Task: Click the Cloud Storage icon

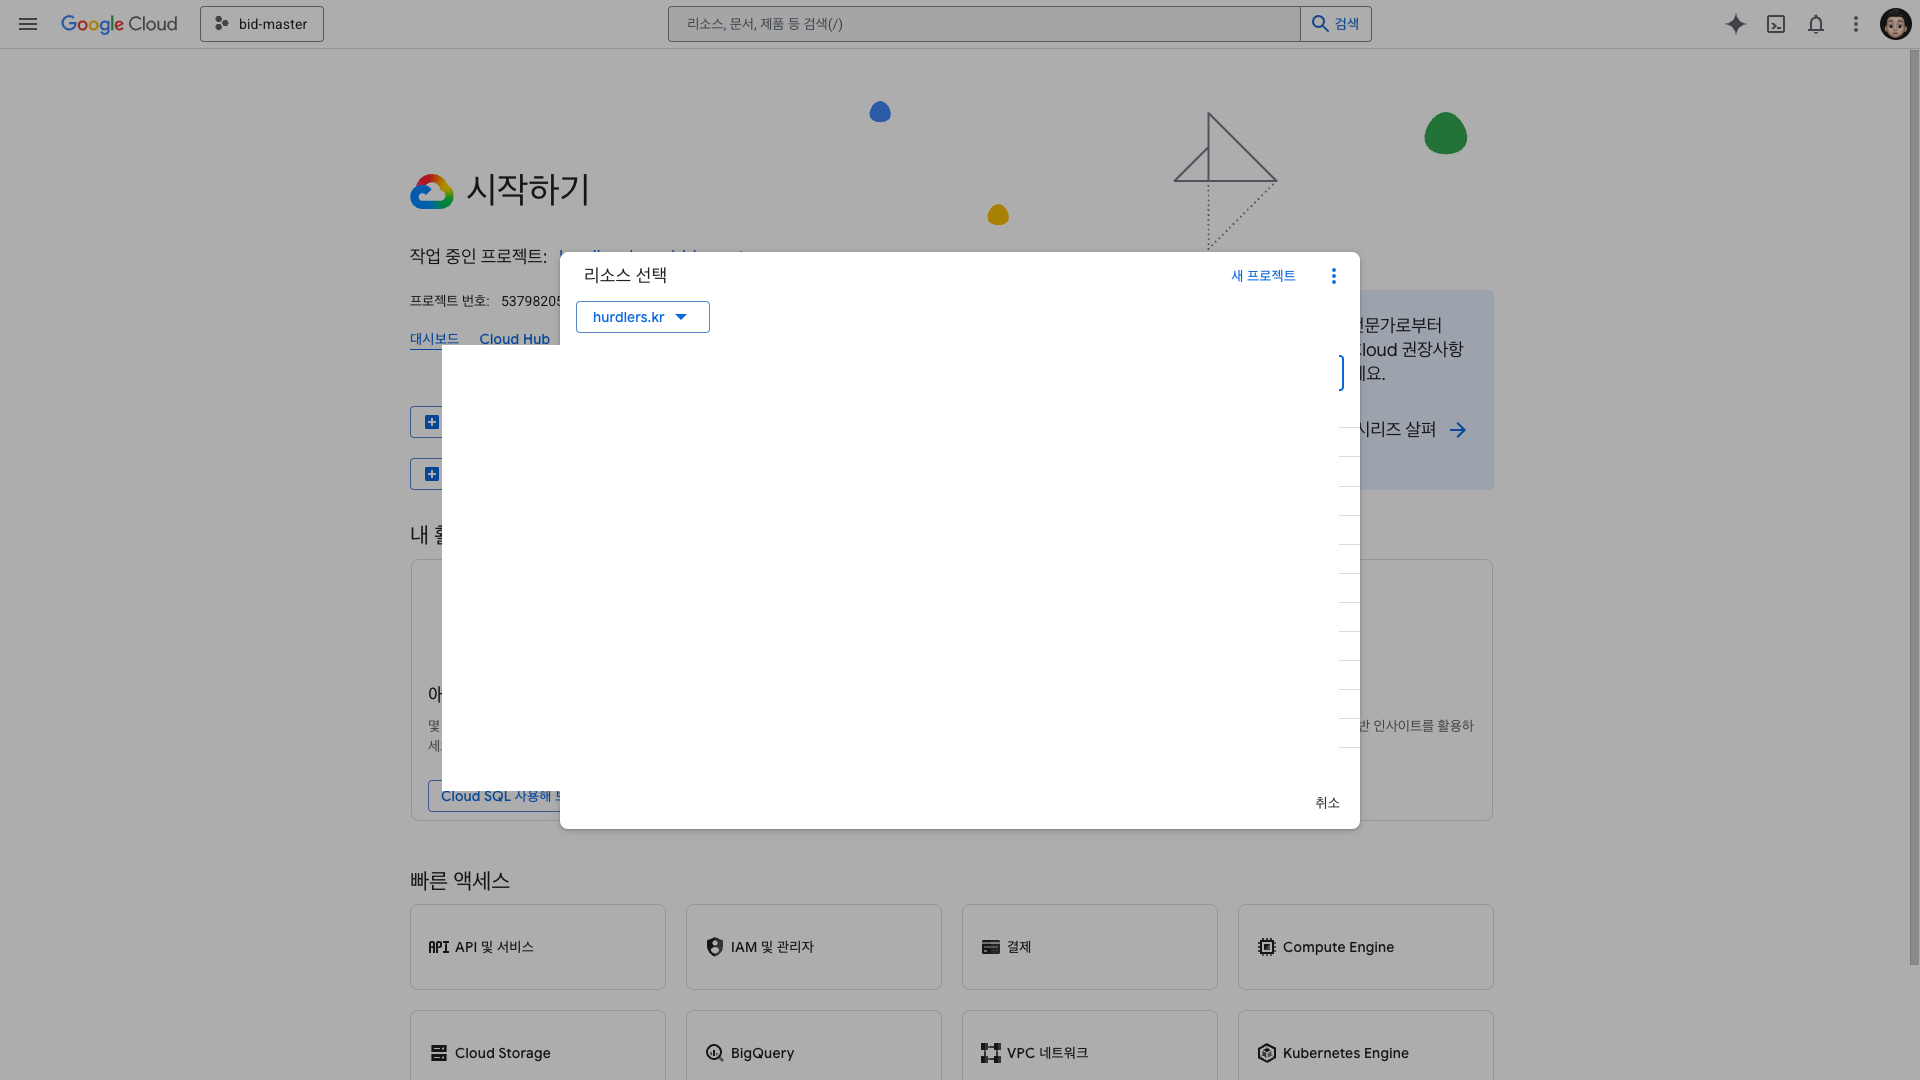Action: point(439,1053)
